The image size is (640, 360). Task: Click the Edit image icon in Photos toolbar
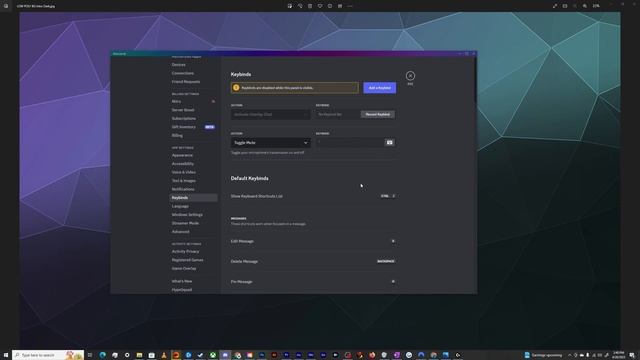click(x=290, y=6)
